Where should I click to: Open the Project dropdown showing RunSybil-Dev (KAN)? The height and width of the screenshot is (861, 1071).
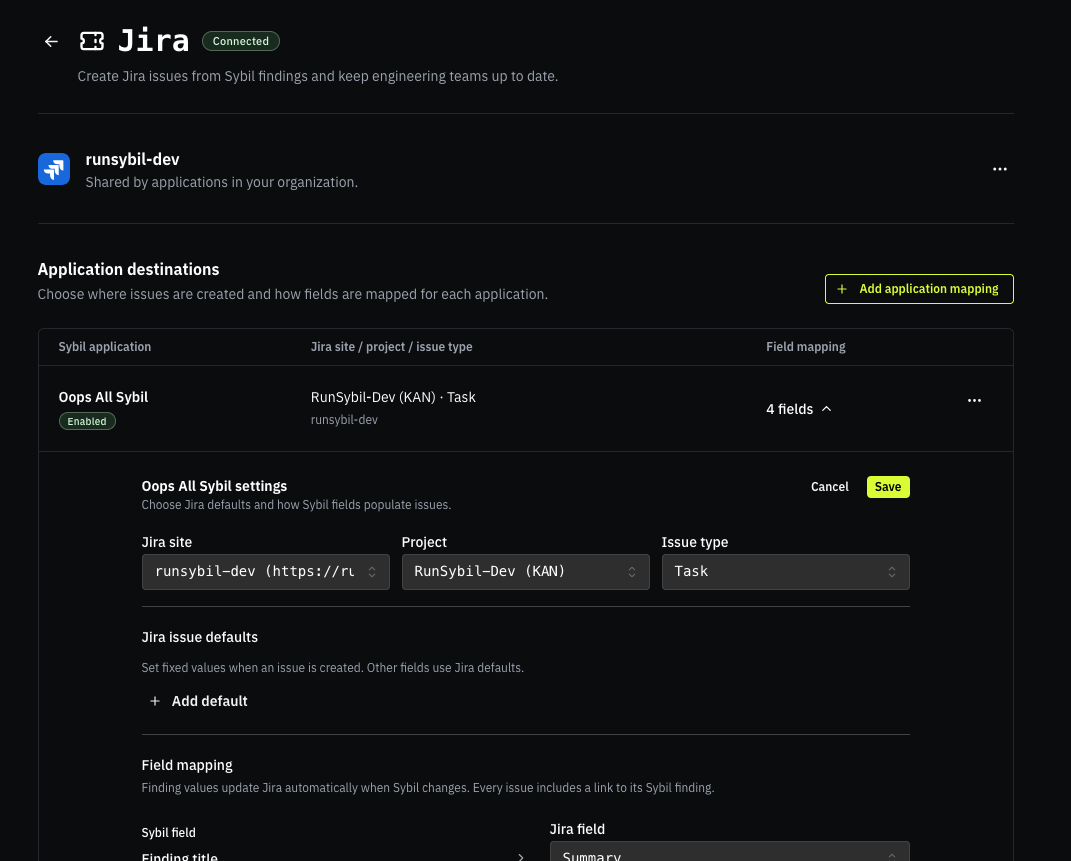[525, 571]
